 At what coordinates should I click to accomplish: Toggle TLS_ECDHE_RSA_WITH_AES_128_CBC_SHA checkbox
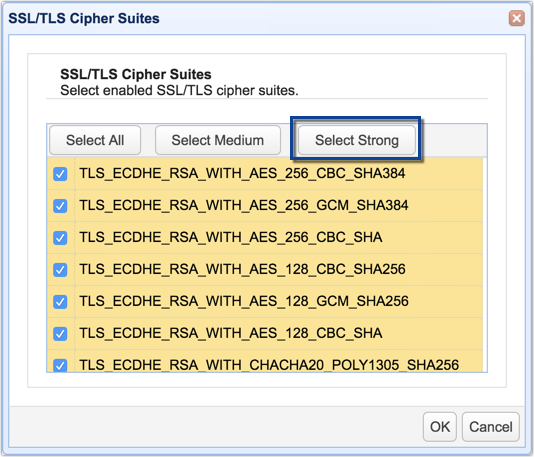60,334
